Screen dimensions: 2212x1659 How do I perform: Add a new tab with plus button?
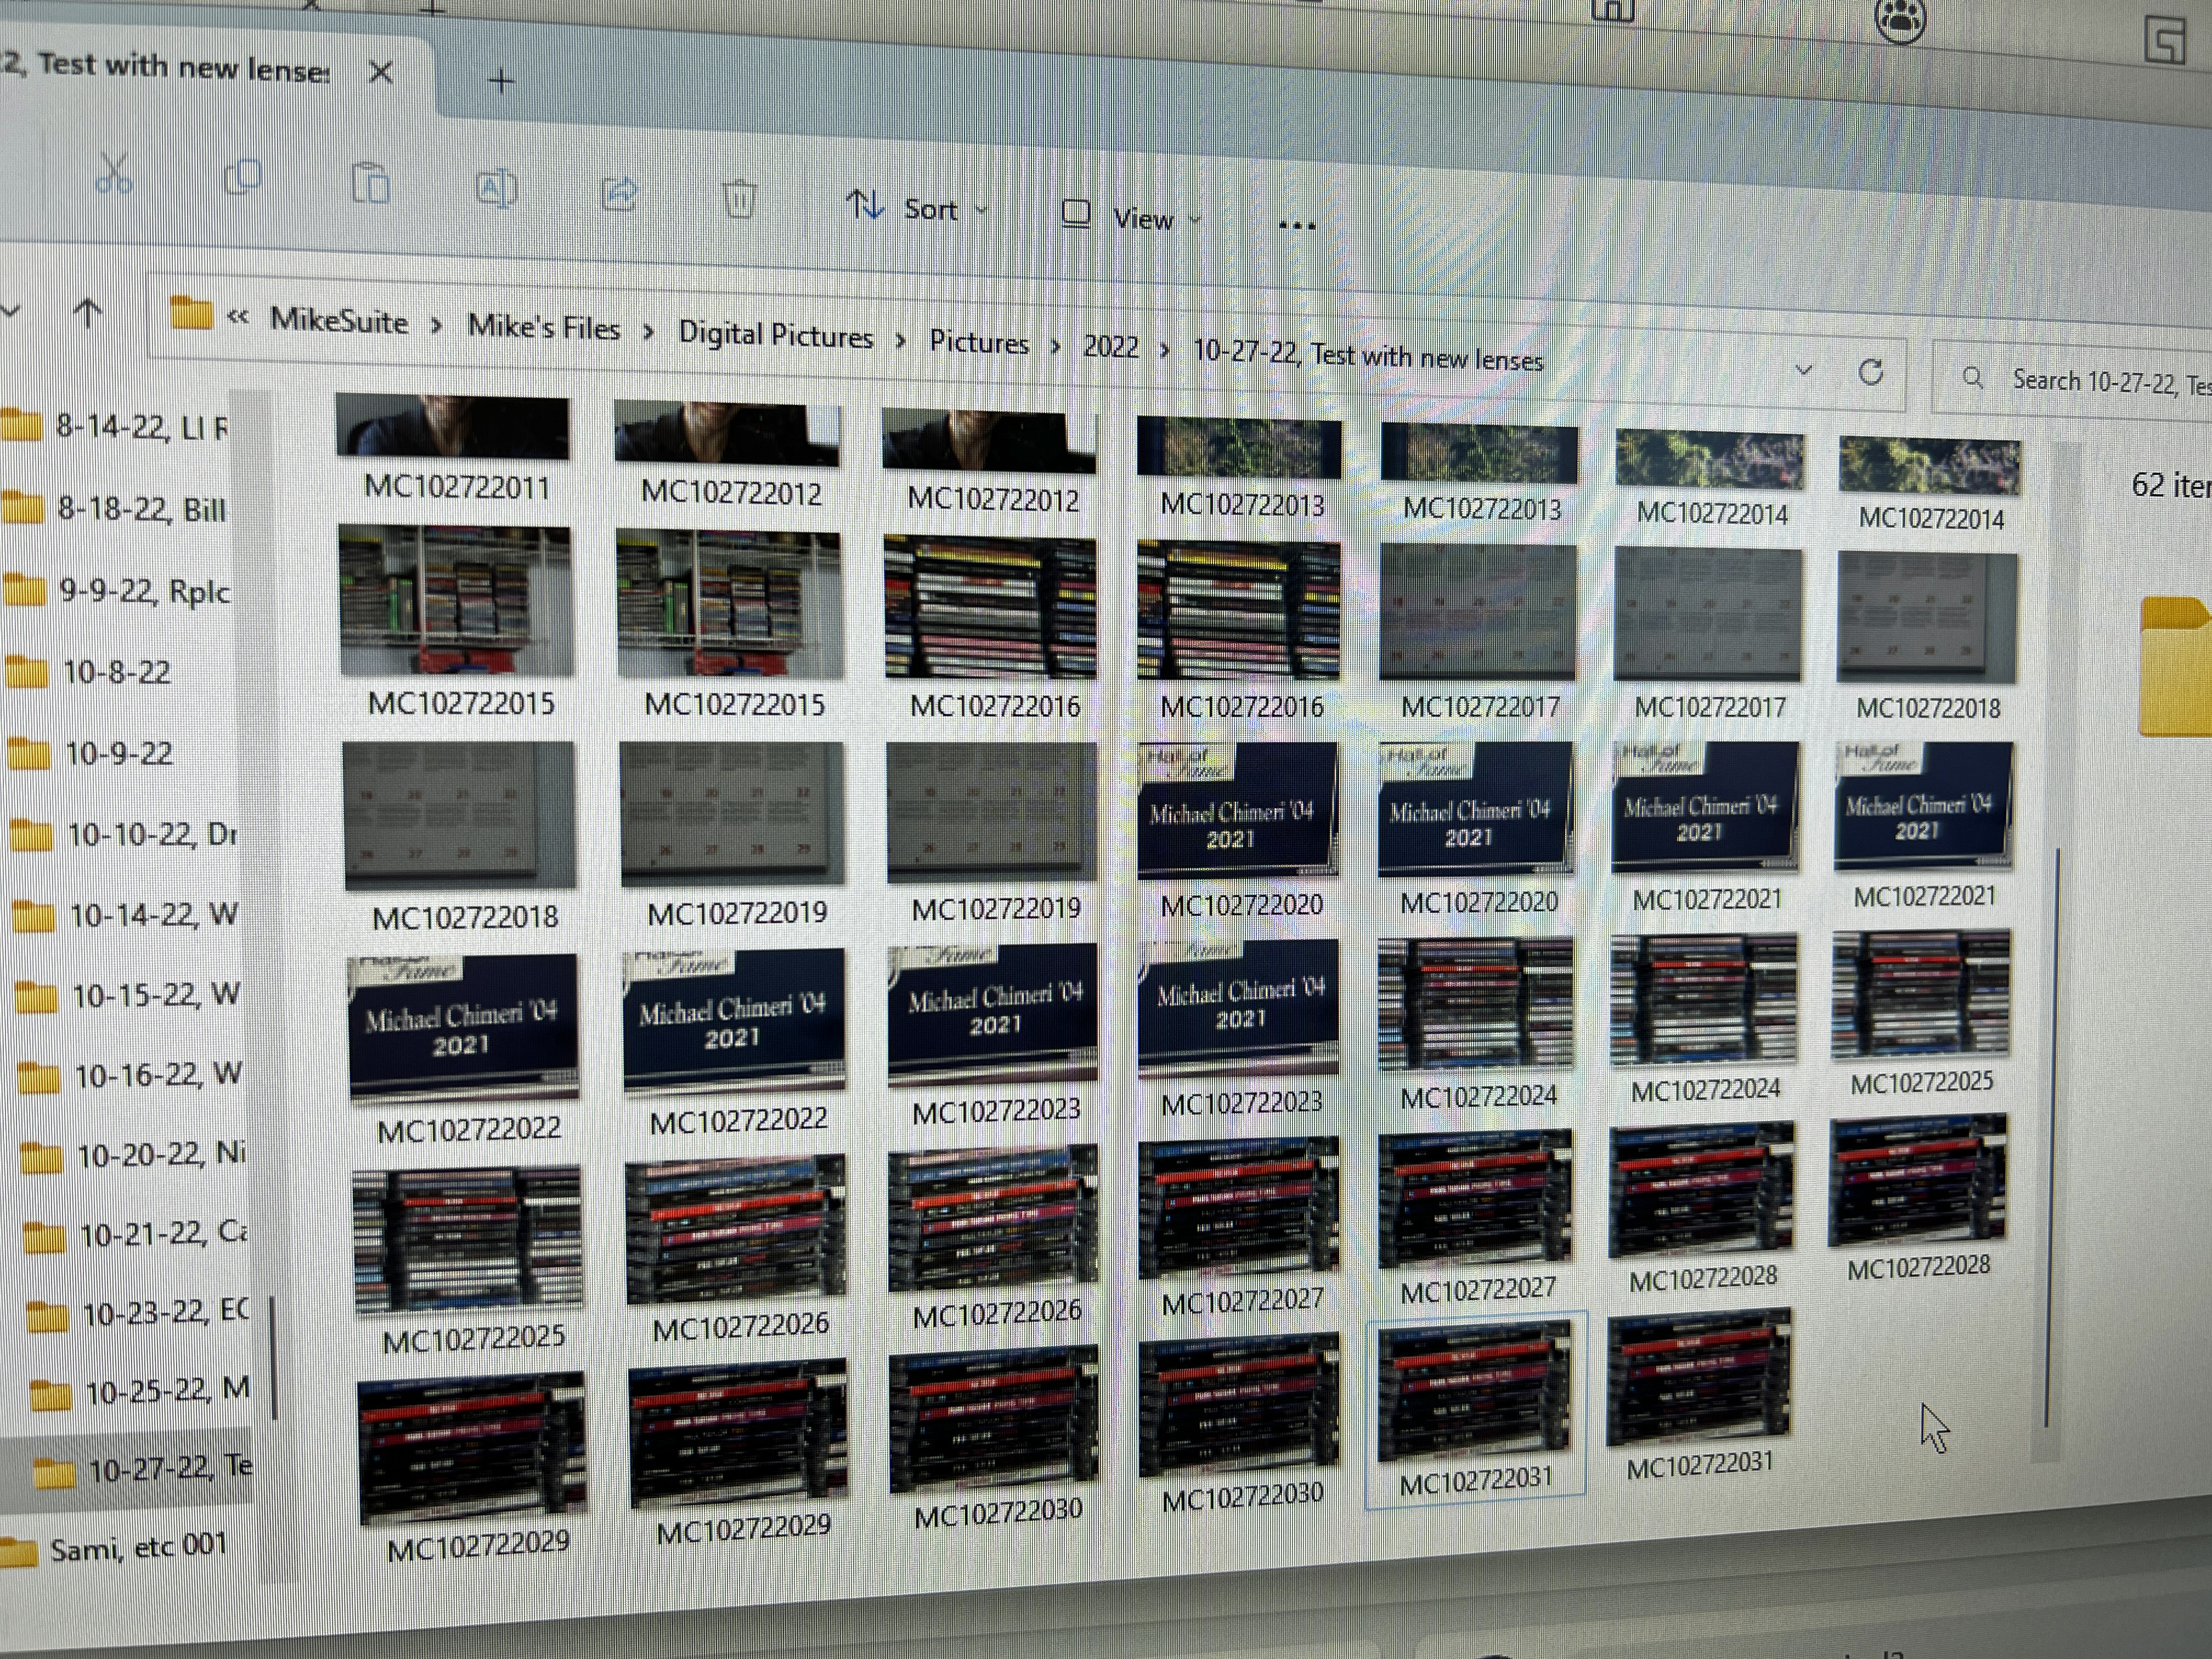pyautogui.click(x=502, y=80)
